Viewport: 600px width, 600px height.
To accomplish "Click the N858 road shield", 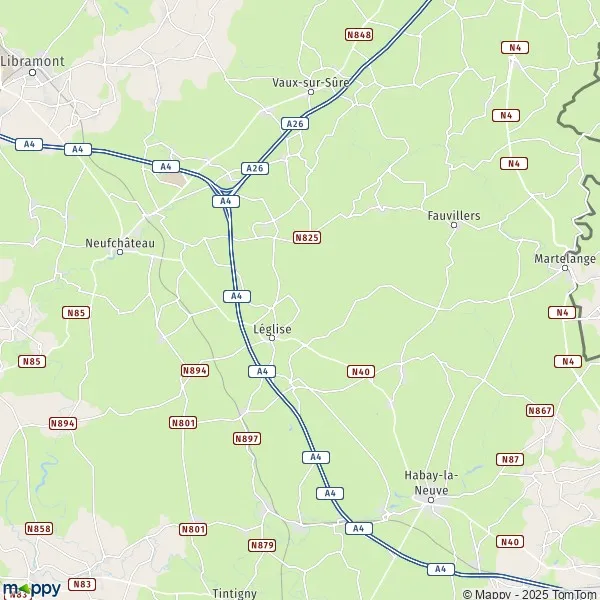I will pyautogui.click(x=39, y=529).
